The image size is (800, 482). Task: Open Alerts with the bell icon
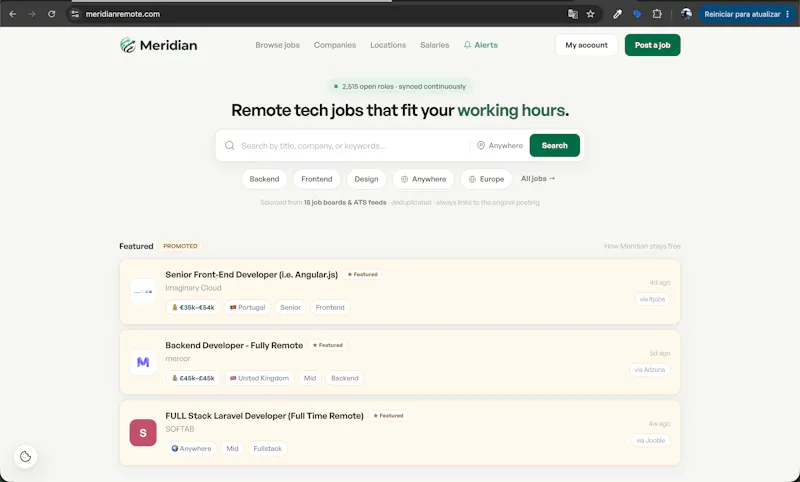pyautogui.click(x=480, y=45)
